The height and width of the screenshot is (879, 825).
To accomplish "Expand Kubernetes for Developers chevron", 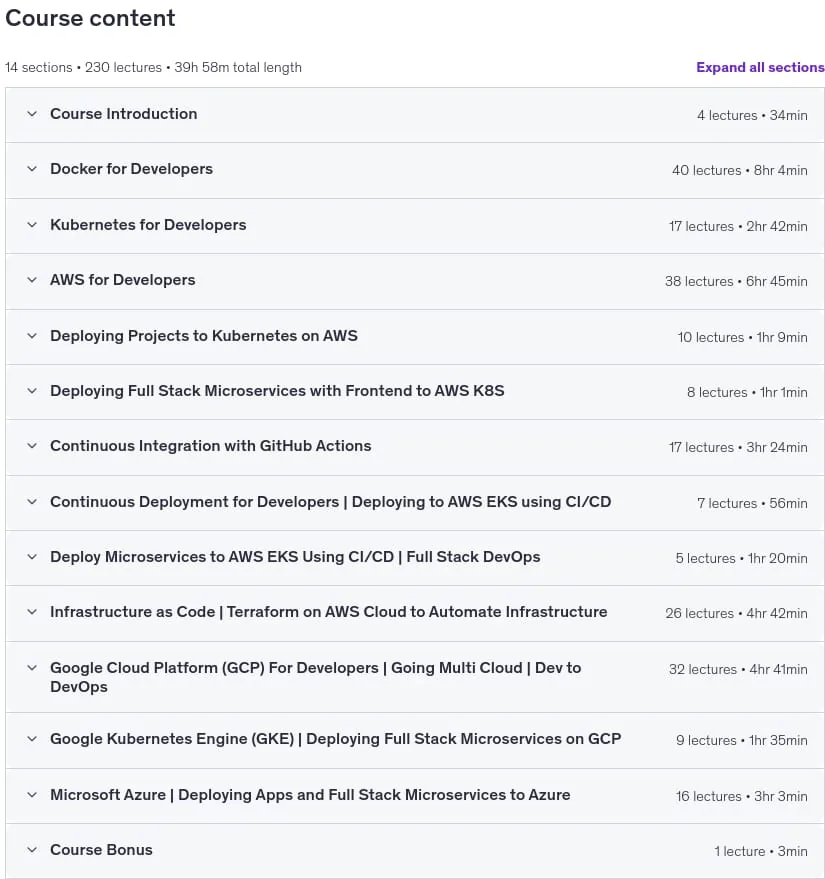I will click(x=32, y=225).
